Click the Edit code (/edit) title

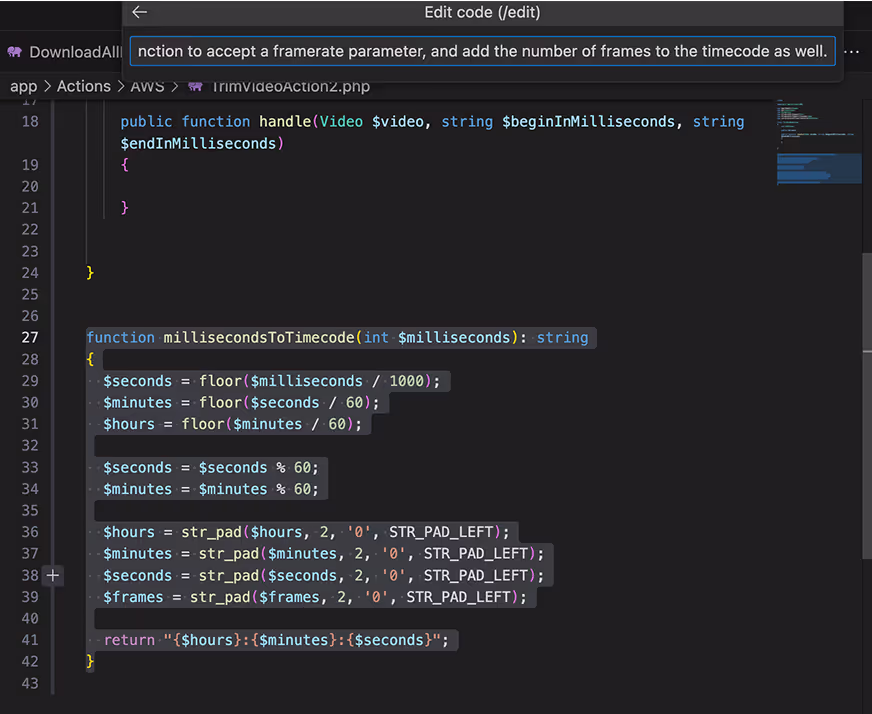(x=482, y=12)
